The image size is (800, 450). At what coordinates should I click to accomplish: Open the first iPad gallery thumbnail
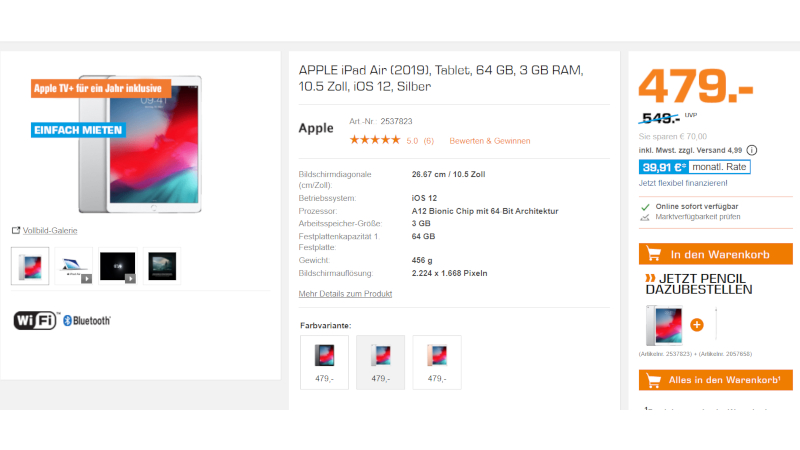coord(30,266)
